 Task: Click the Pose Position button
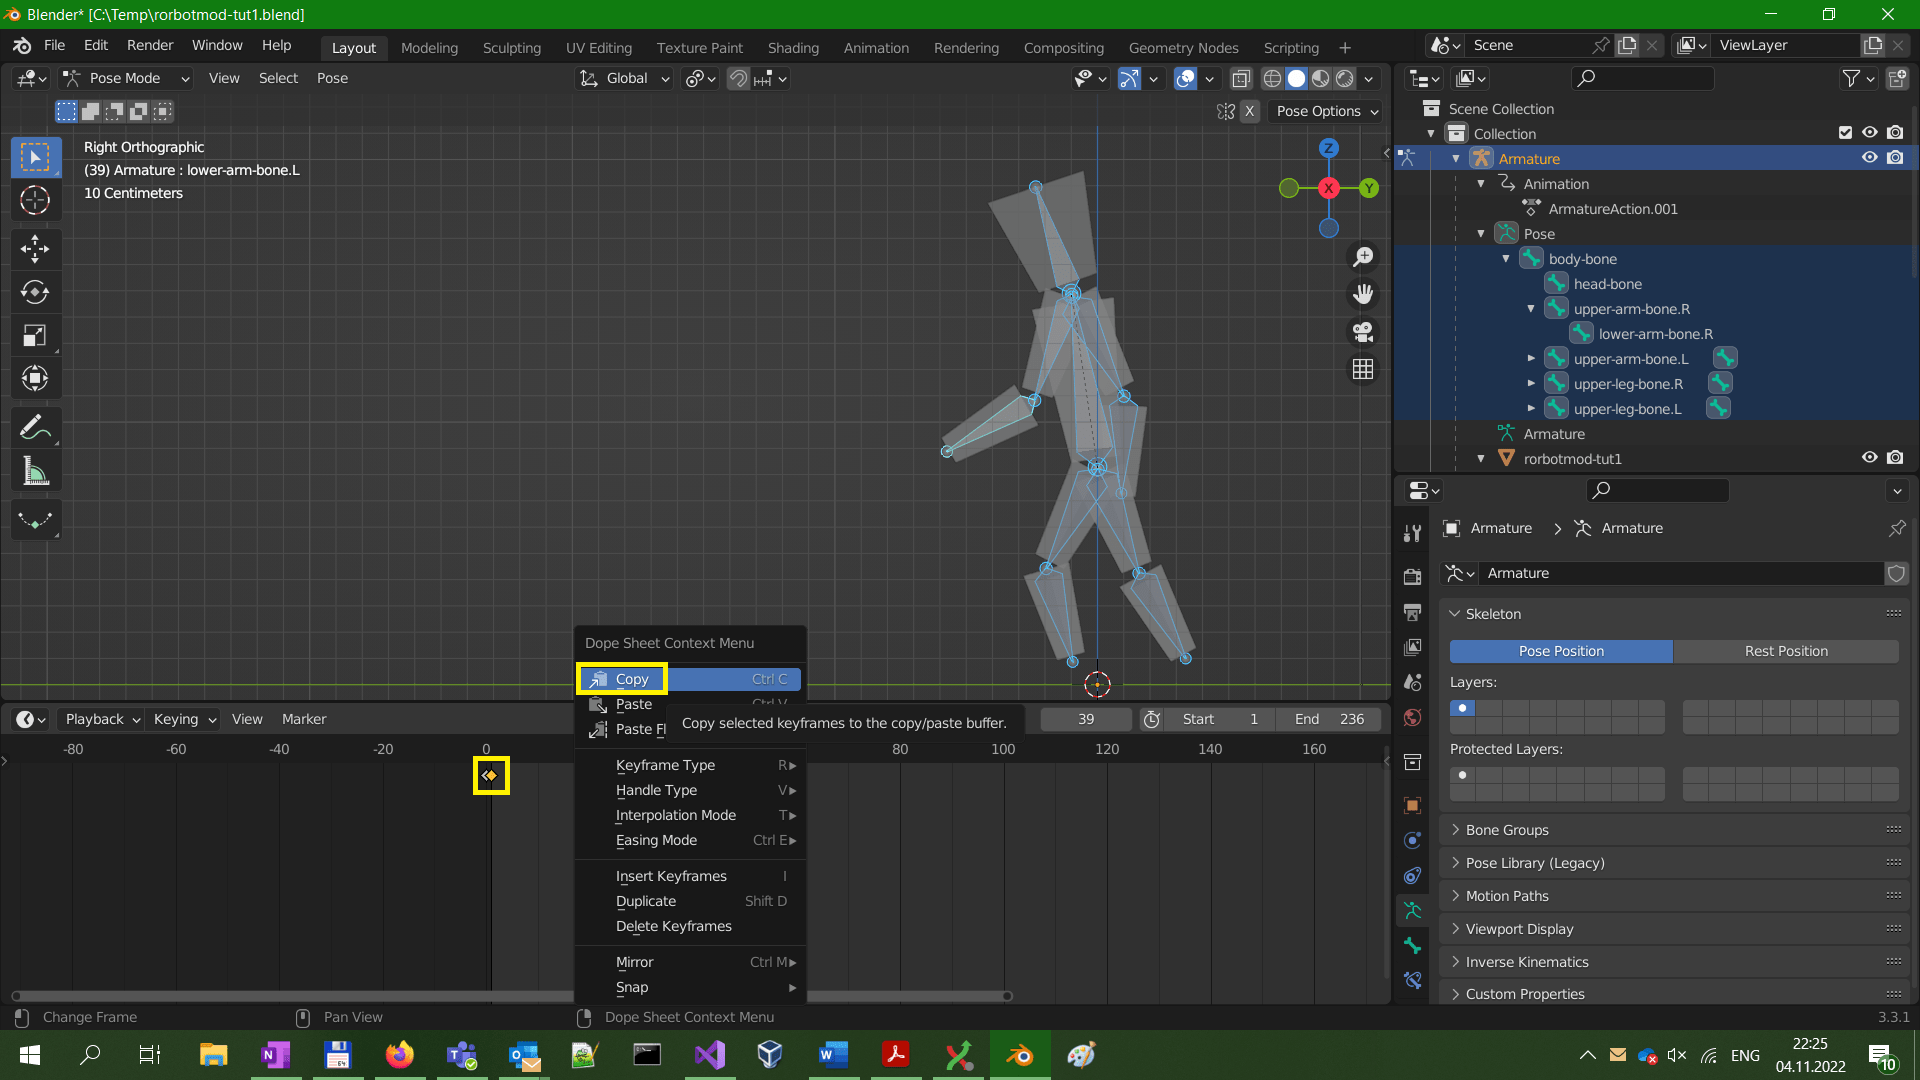click(x=1559, y=651)
